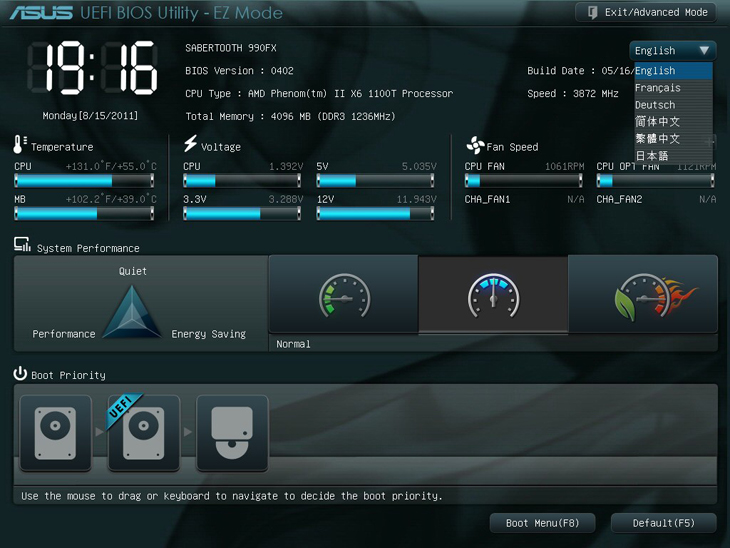
Task: Select the ASUS Optimal flame gauge mode
Action: [643, 296]
